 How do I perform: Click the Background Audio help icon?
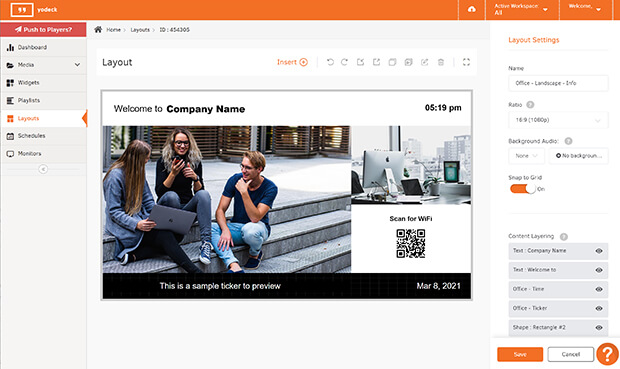tap(568, 141)
